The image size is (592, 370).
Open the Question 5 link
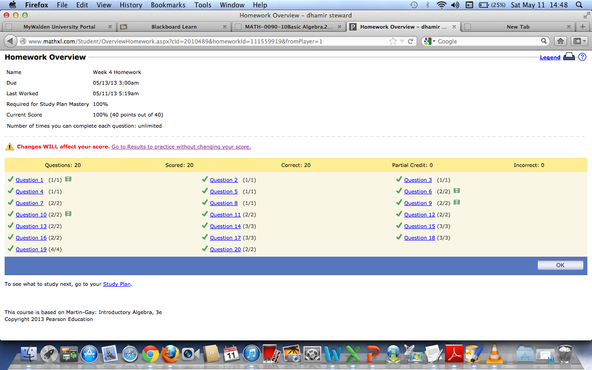(x=224, y=192)
